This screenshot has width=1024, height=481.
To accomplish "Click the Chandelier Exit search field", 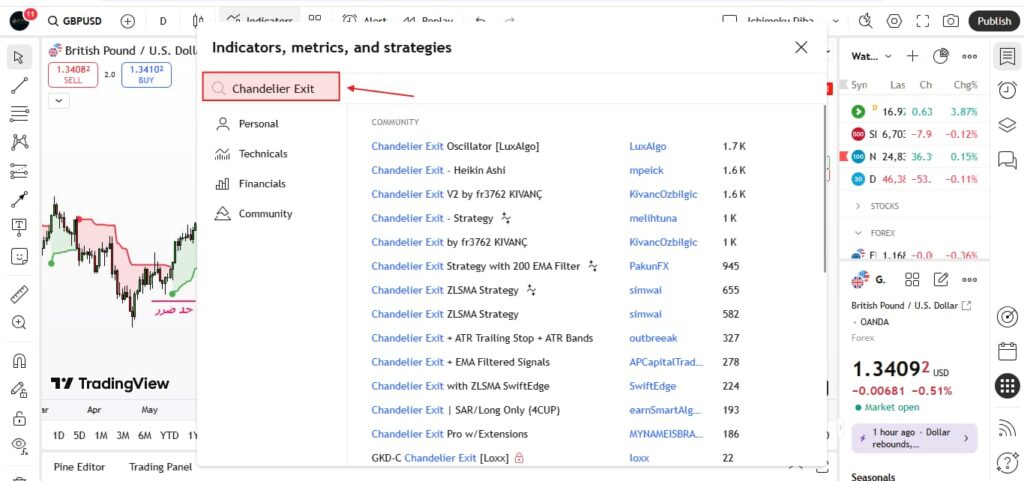I will [272, 88].
